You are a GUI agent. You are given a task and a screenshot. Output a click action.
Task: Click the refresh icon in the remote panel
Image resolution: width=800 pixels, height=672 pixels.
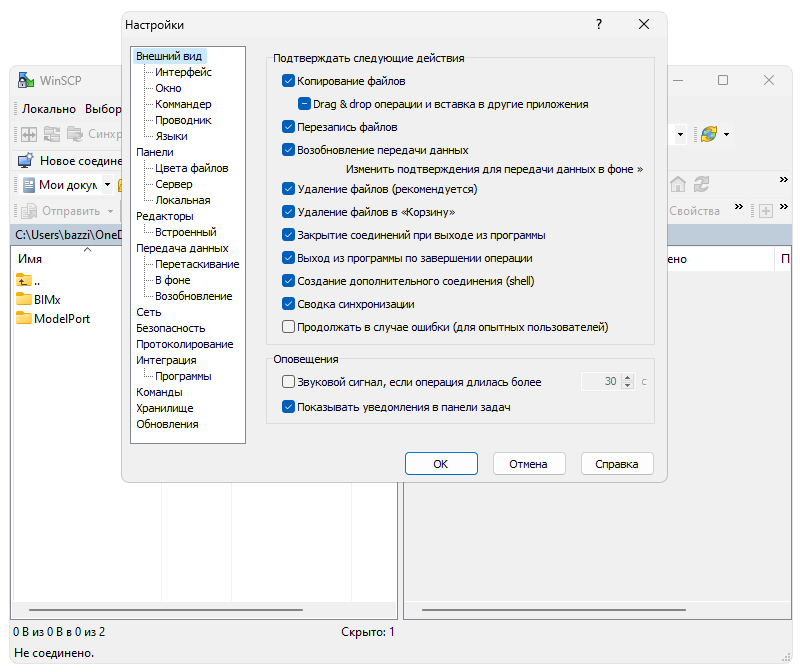point(701,184)
